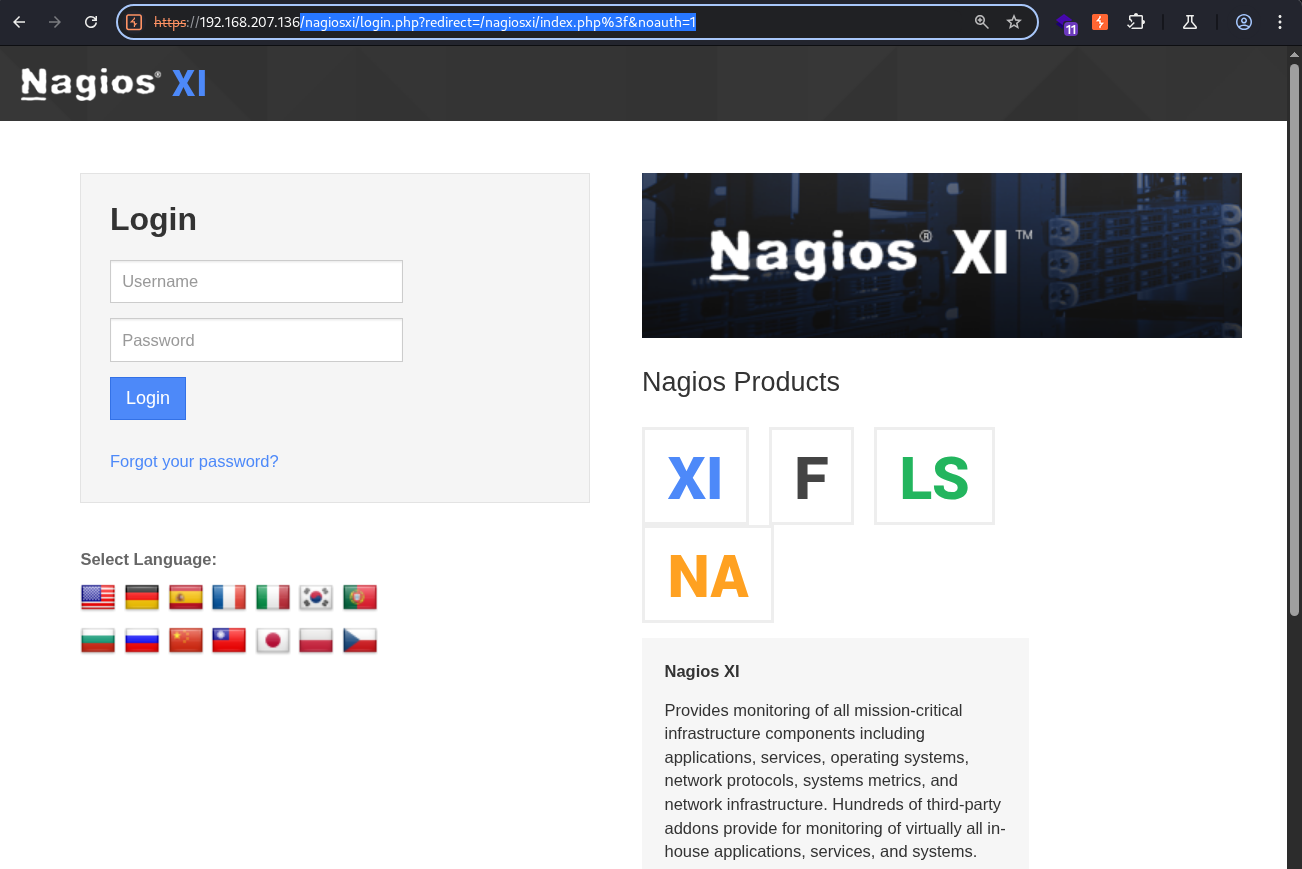1302x869 pixels.
Task: Open the Nagios XI product tile
Action: click(695, 476)
